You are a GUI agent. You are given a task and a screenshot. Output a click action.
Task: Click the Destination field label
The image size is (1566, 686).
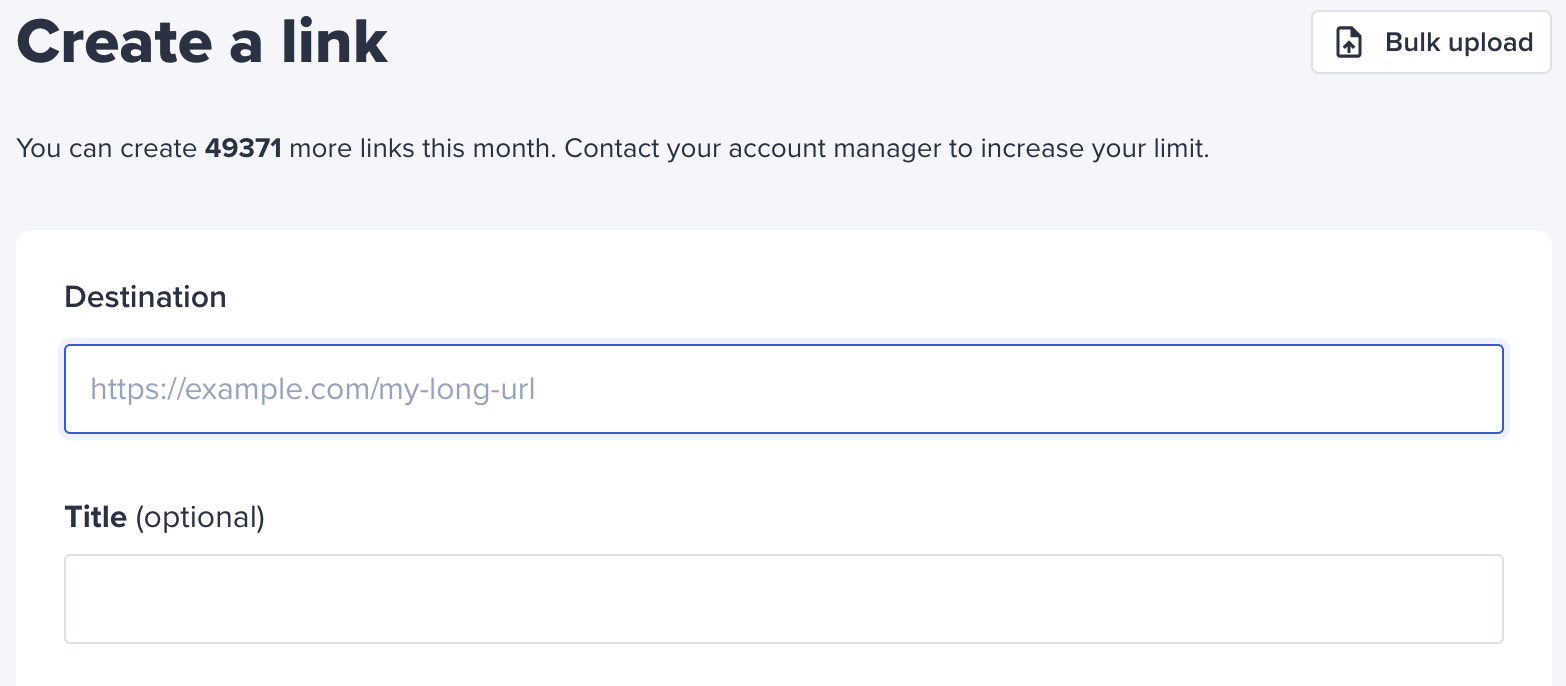145,297
